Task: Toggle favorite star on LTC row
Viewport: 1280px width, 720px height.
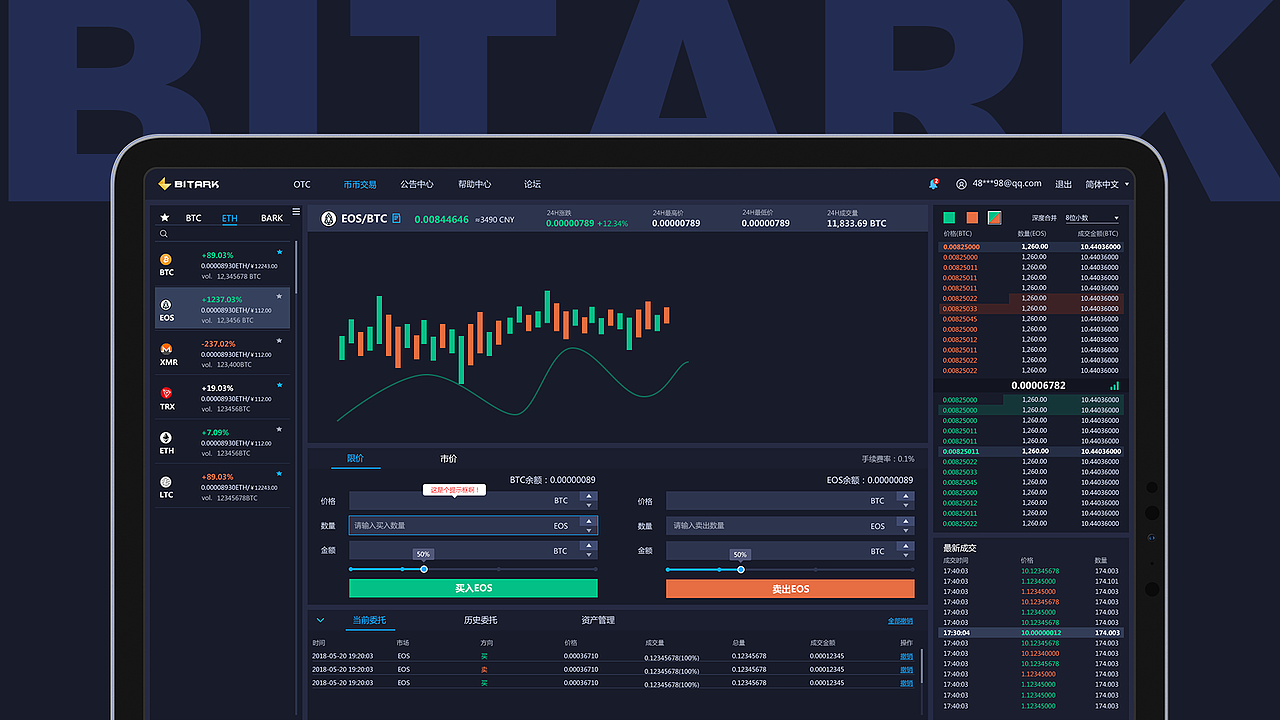Action: coord(280,473)
